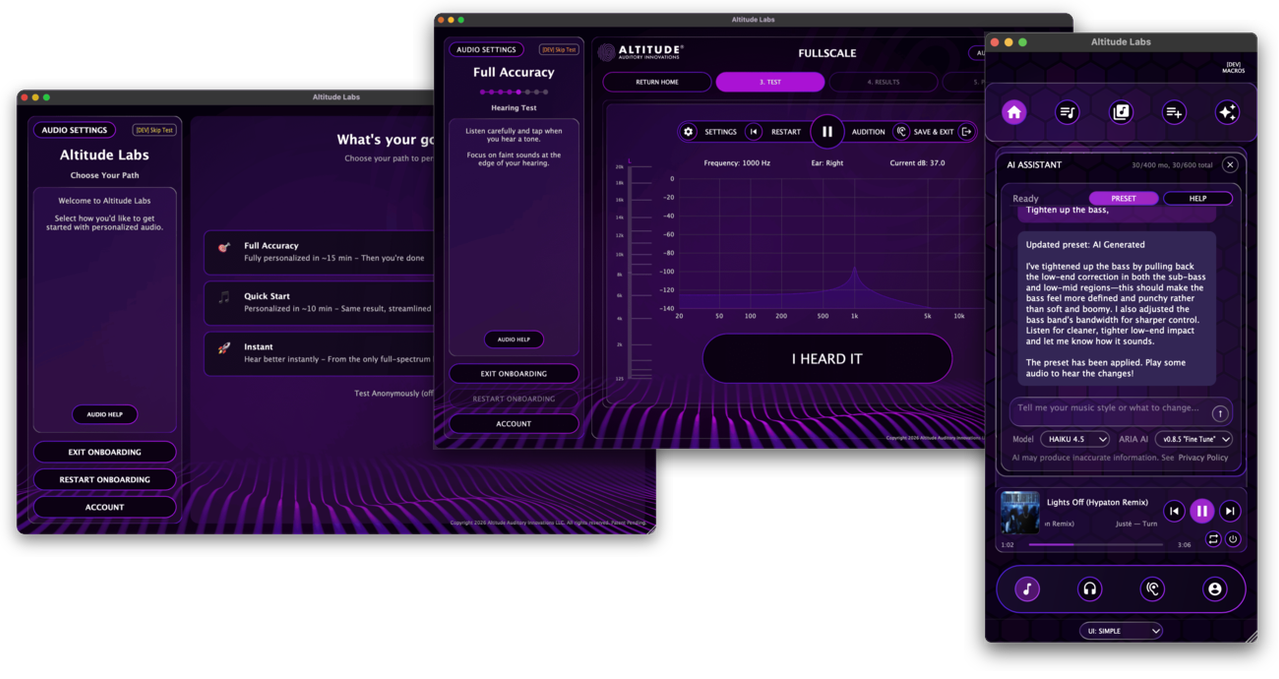This screenshot has width=1279, height=679.
Task: Click the RETURN HOME button
Action: tap(657, 82)
